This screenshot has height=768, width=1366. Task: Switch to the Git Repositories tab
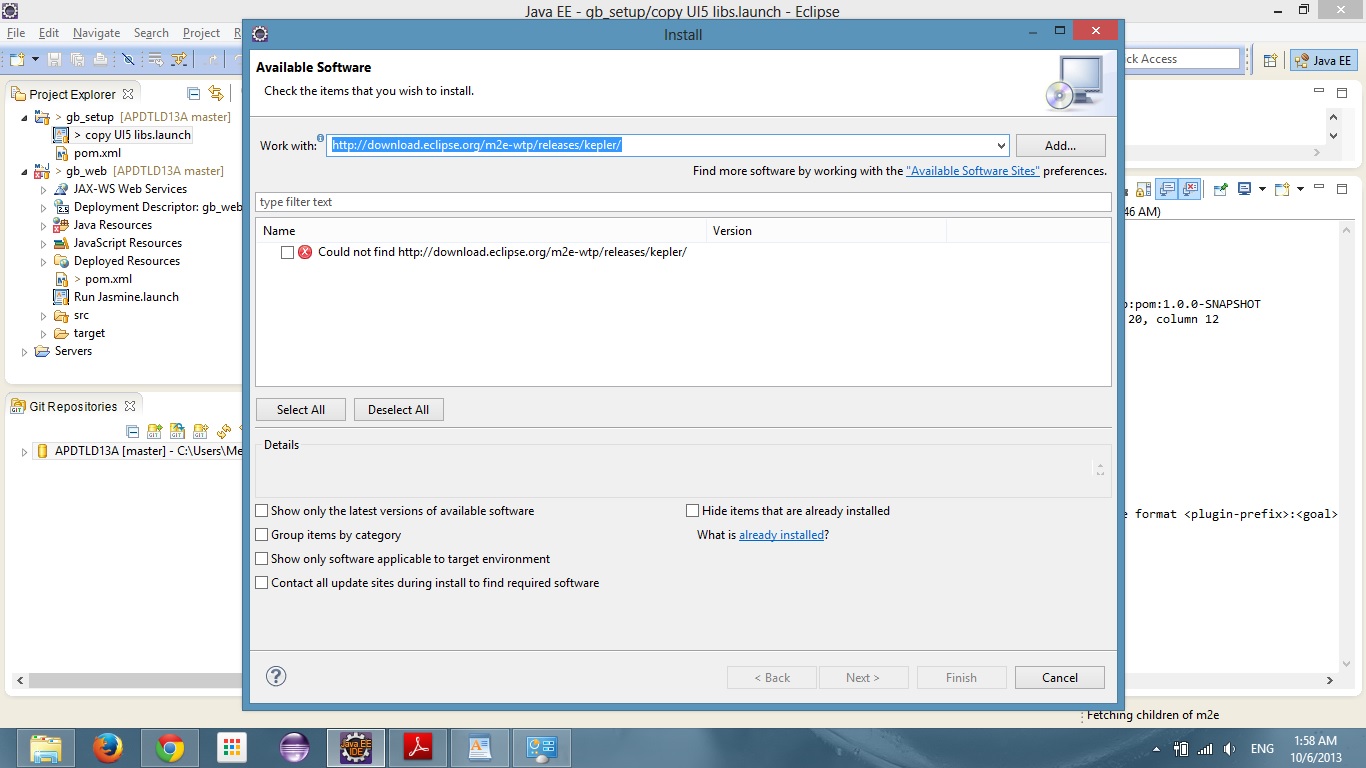coord(72,406)
